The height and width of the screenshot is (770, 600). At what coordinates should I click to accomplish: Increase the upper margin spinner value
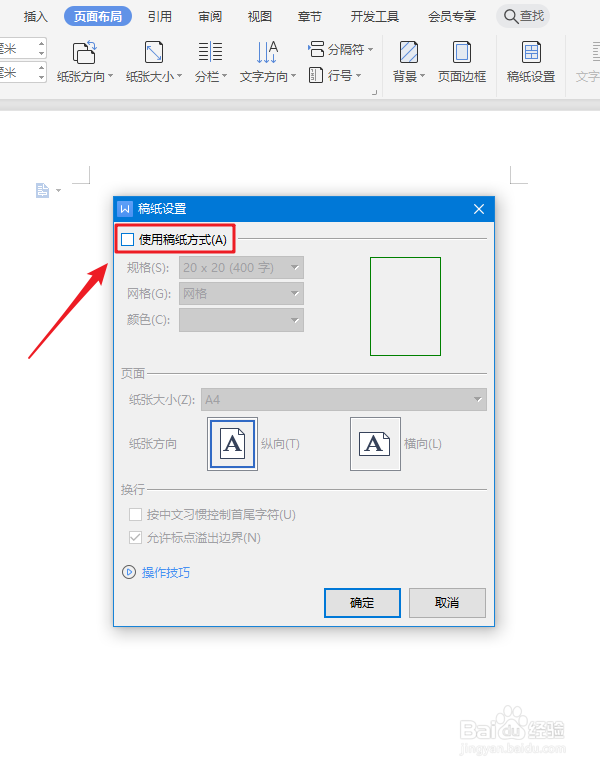(41, 44)
